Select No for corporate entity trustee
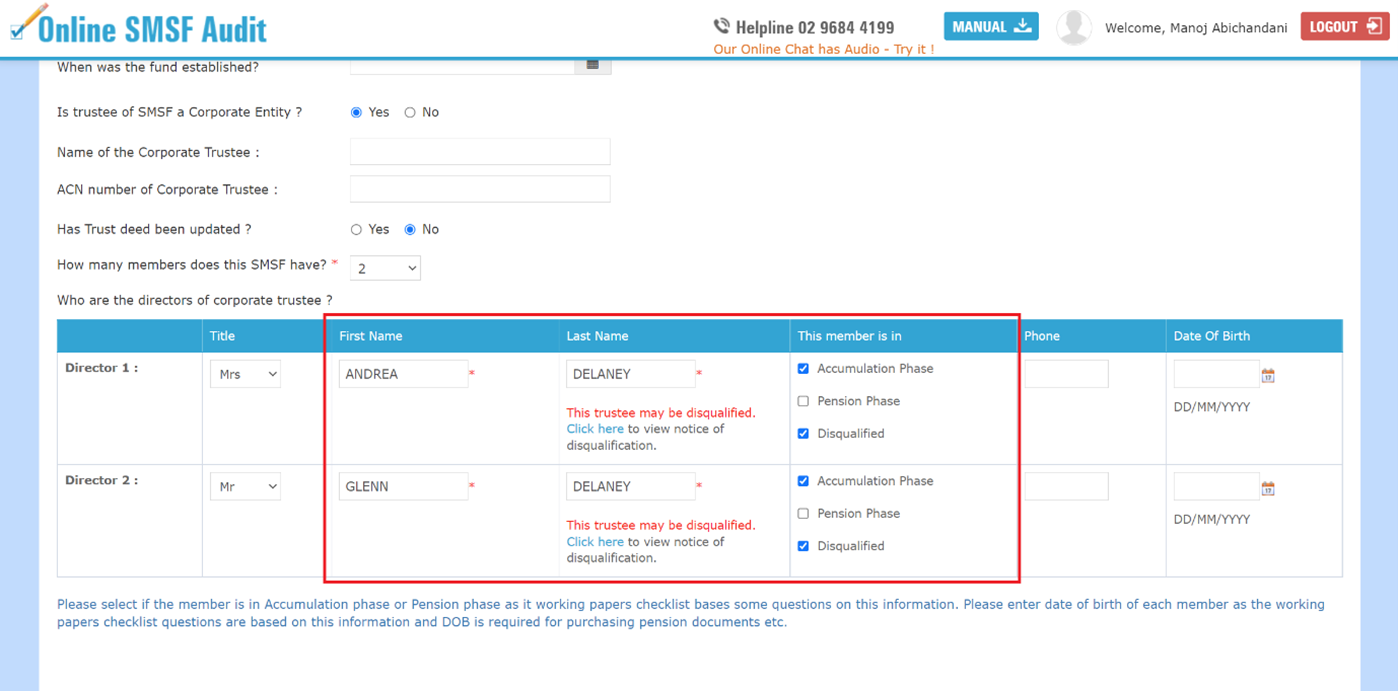The height and width of the screenshot is (691, 1398). 410,113
